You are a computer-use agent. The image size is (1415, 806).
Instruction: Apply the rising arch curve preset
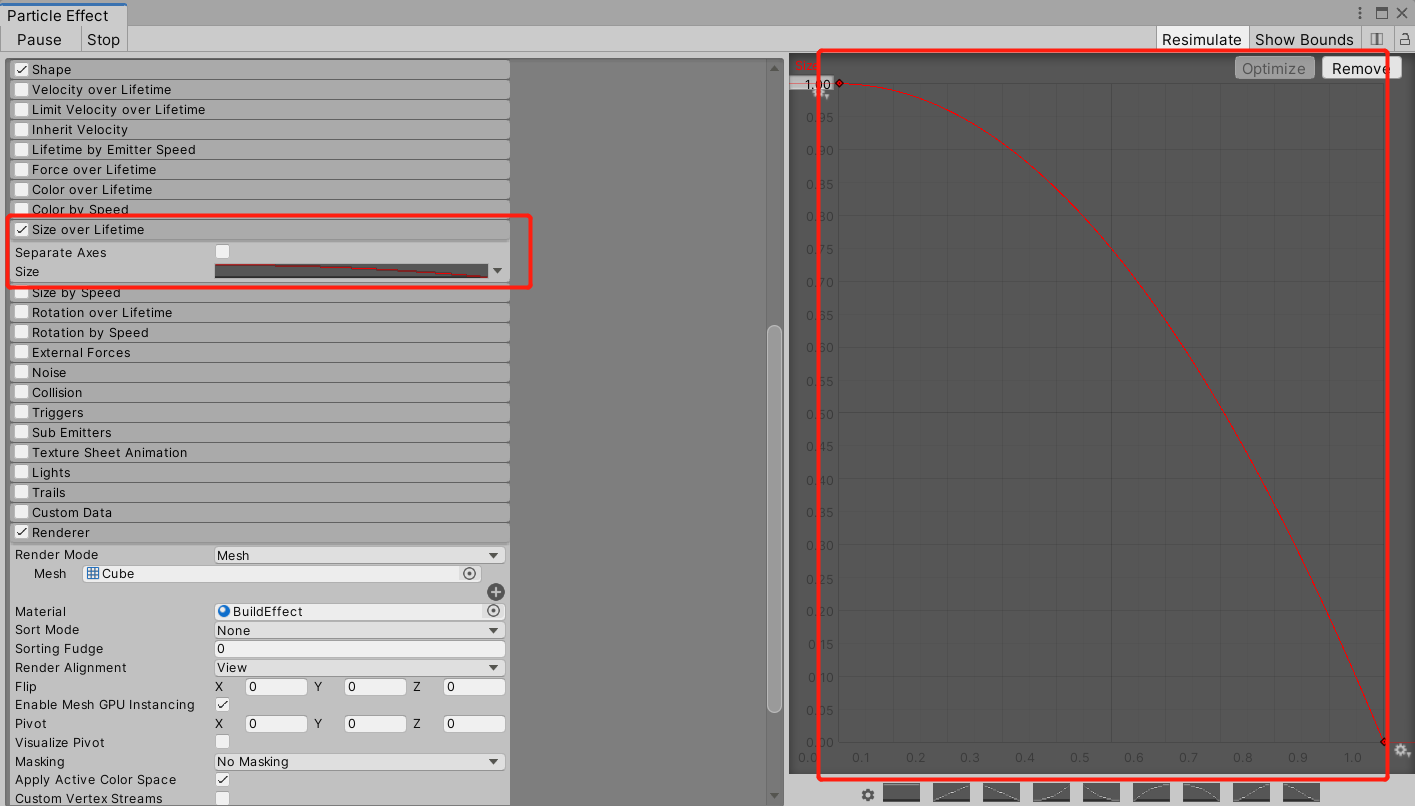tap(1151, 792)
